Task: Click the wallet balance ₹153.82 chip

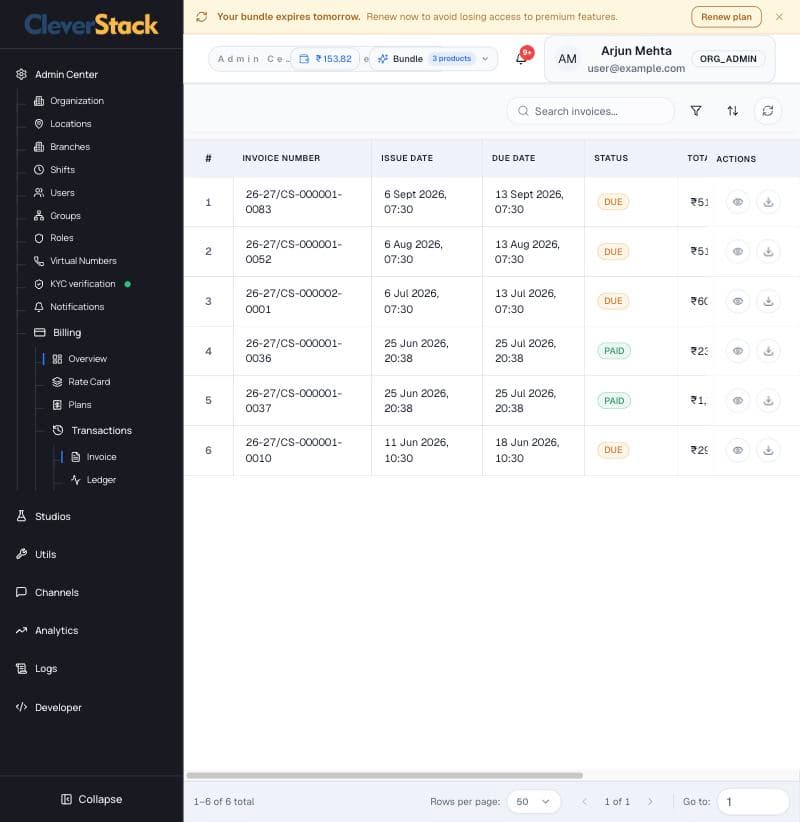Action: [326, 59]
